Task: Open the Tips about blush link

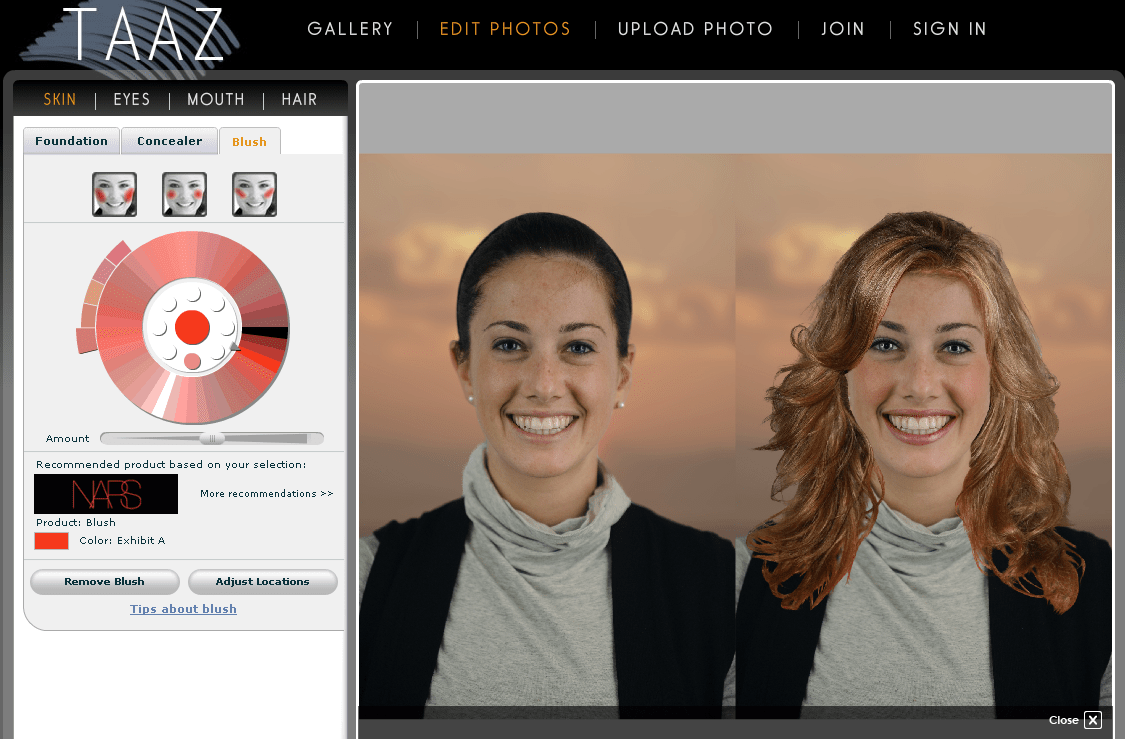Action: click(183, 609)
